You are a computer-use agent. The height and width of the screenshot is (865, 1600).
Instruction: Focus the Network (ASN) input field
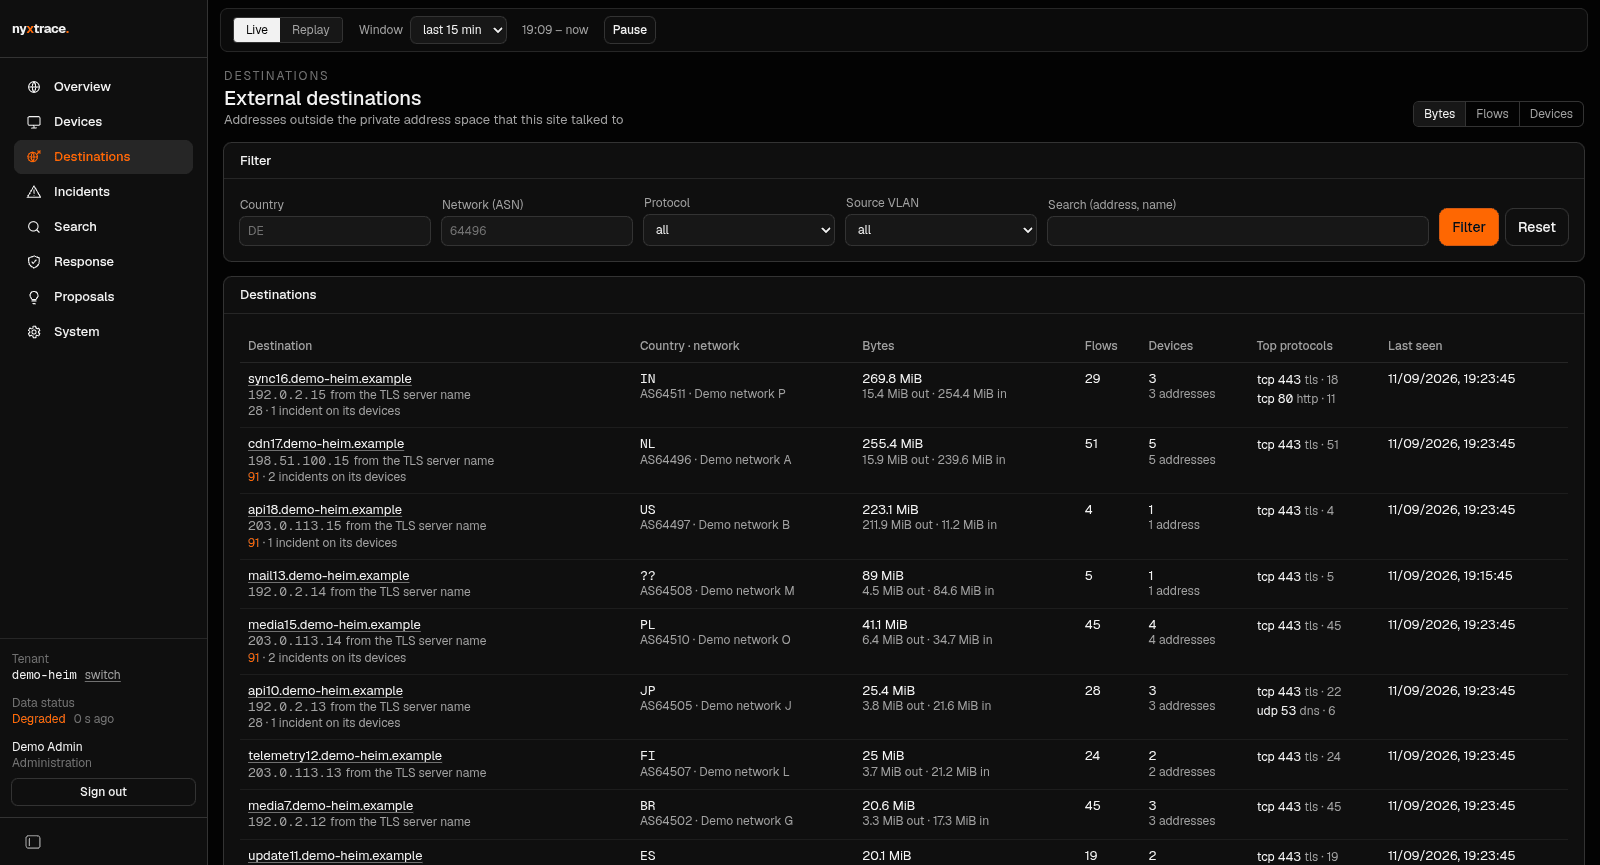pos(537,231)
